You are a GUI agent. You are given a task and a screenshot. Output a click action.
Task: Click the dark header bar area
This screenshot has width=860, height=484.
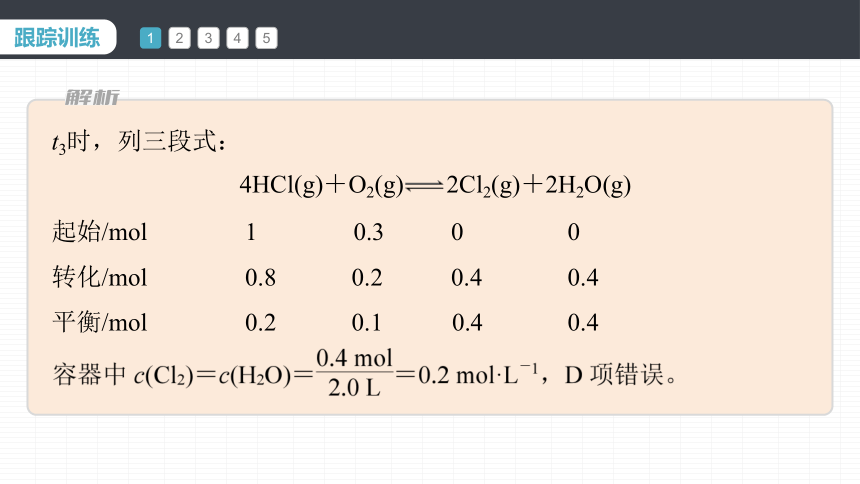click(548, 29)
